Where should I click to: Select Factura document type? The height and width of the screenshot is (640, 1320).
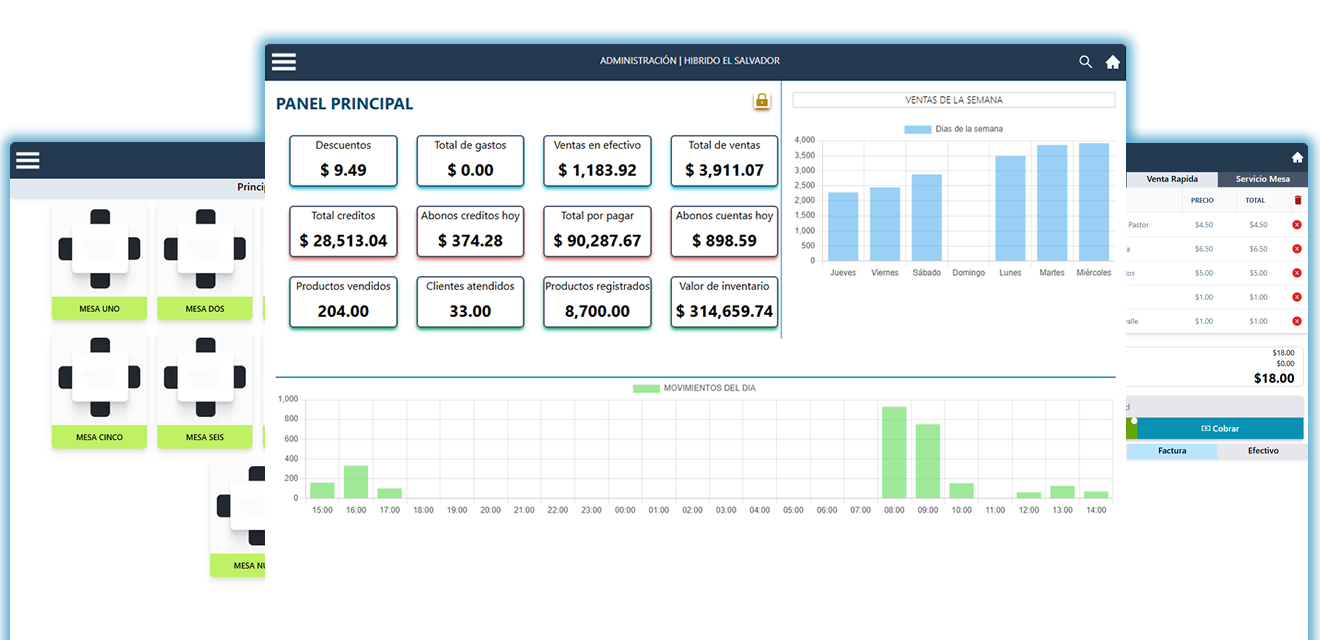click(x=1171, y=451)
